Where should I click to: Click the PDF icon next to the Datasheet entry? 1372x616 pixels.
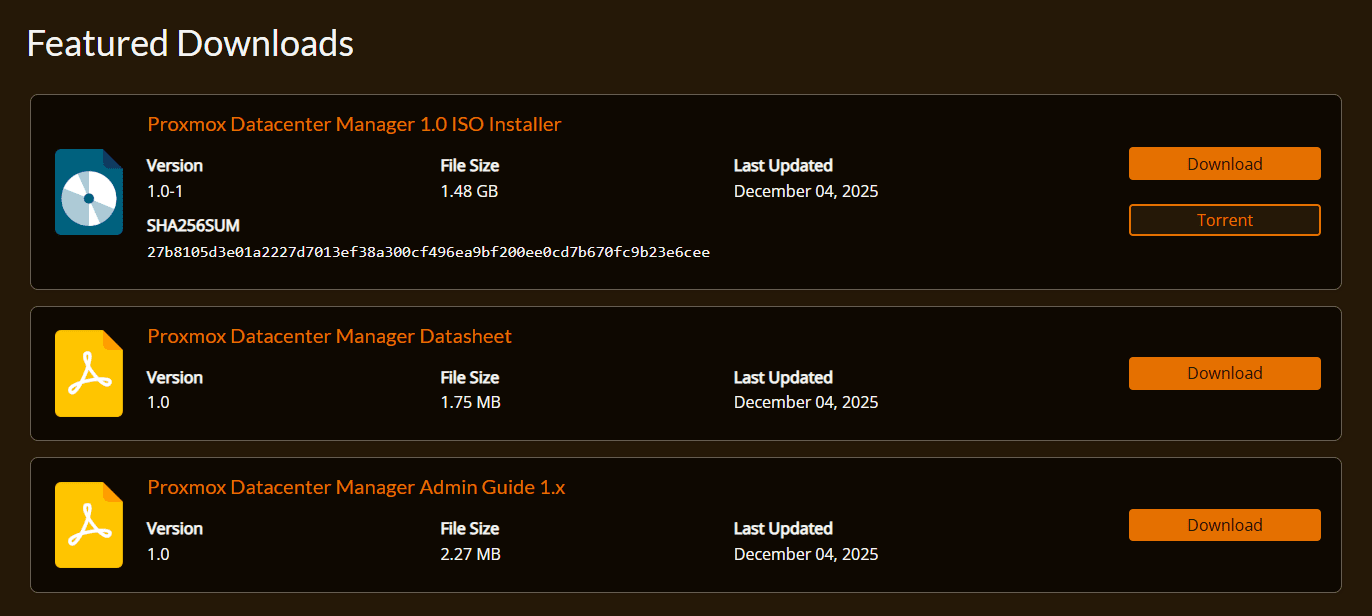pyautogui.click(x=88, y=372)
